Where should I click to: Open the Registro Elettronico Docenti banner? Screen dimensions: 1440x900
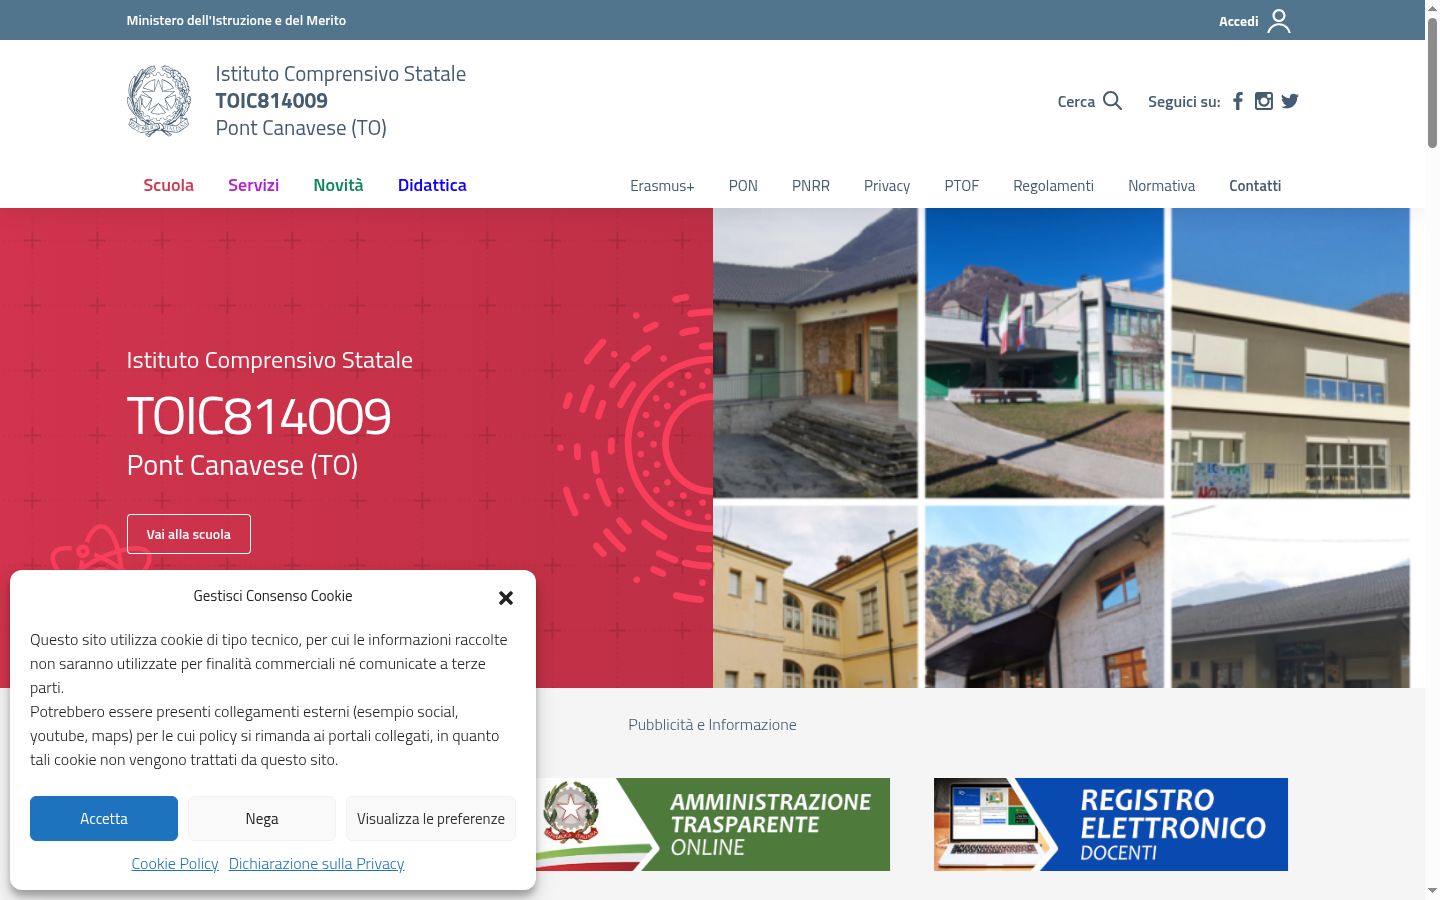point(1111,824)
